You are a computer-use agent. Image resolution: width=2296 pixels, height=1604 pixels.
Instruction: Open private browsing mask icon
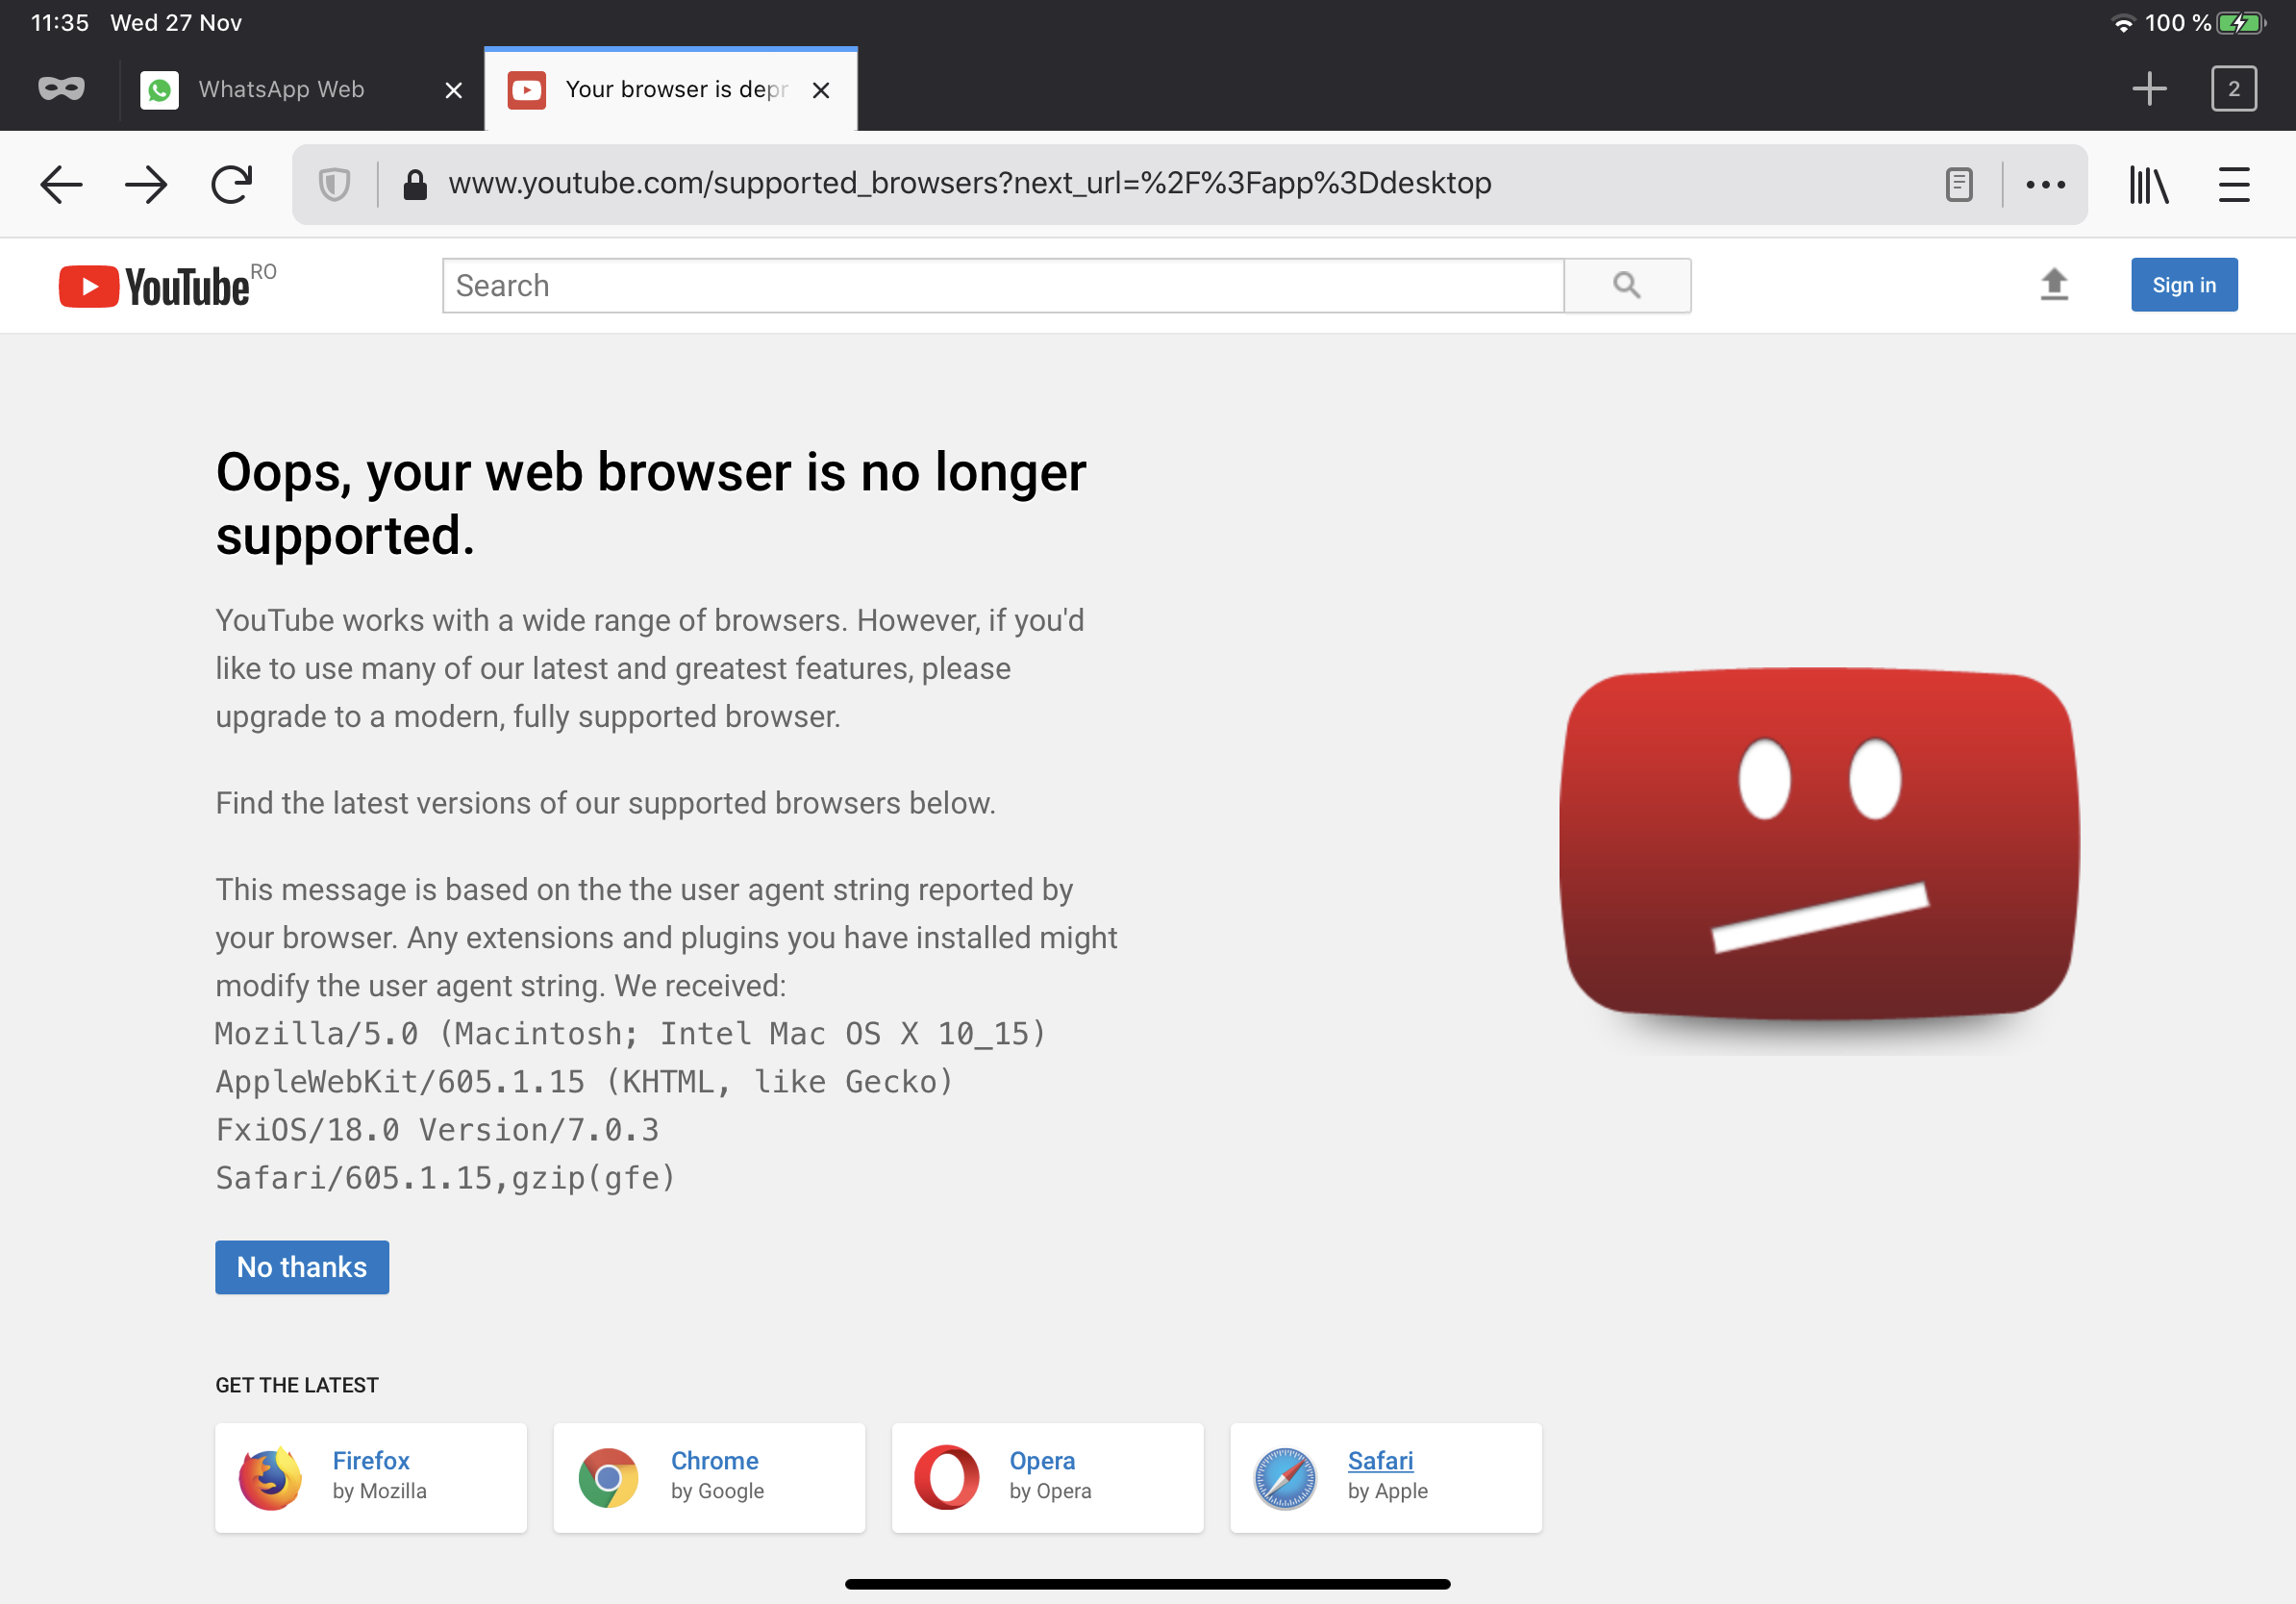coord(61,89)
